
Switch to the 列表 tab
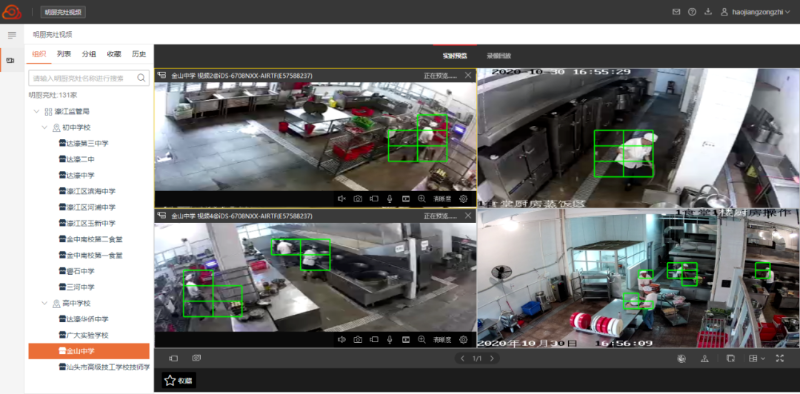[64, 54]
